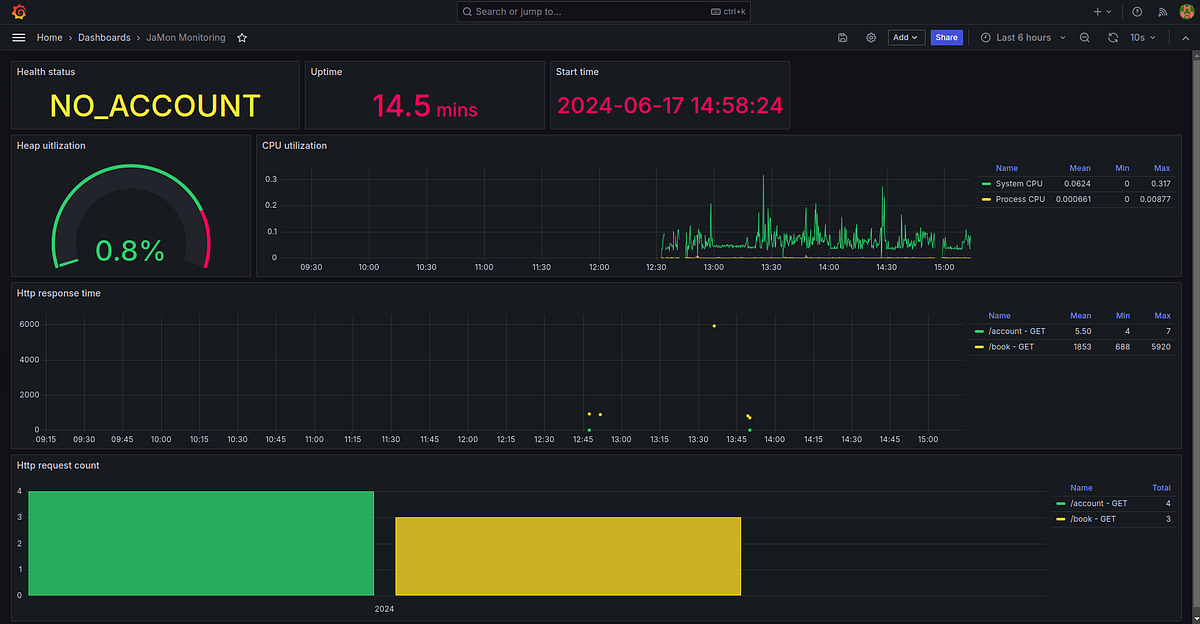Go to Home breadcrumb
This screenshot has height=624, width=1200.
pyautogui.click(x=50, y=37)
